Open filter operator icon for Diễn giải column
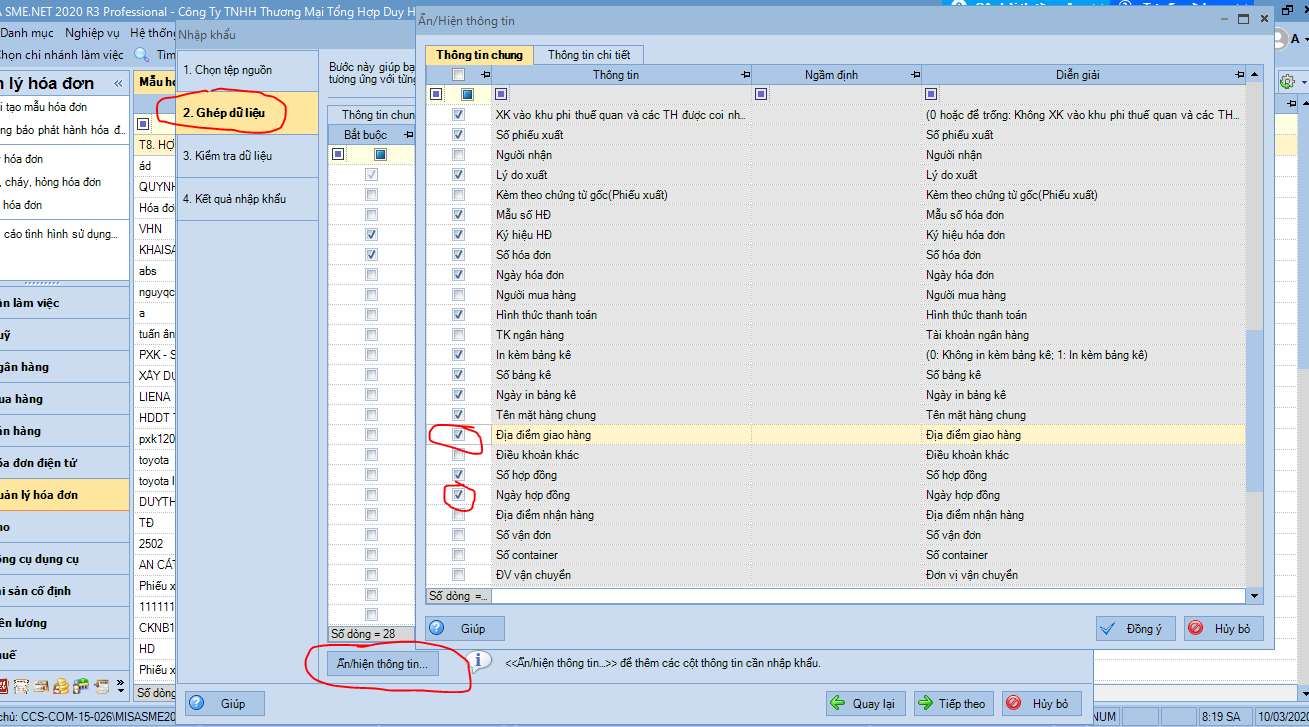This screenshot has width=1309, height=727. tap(932, 94)
